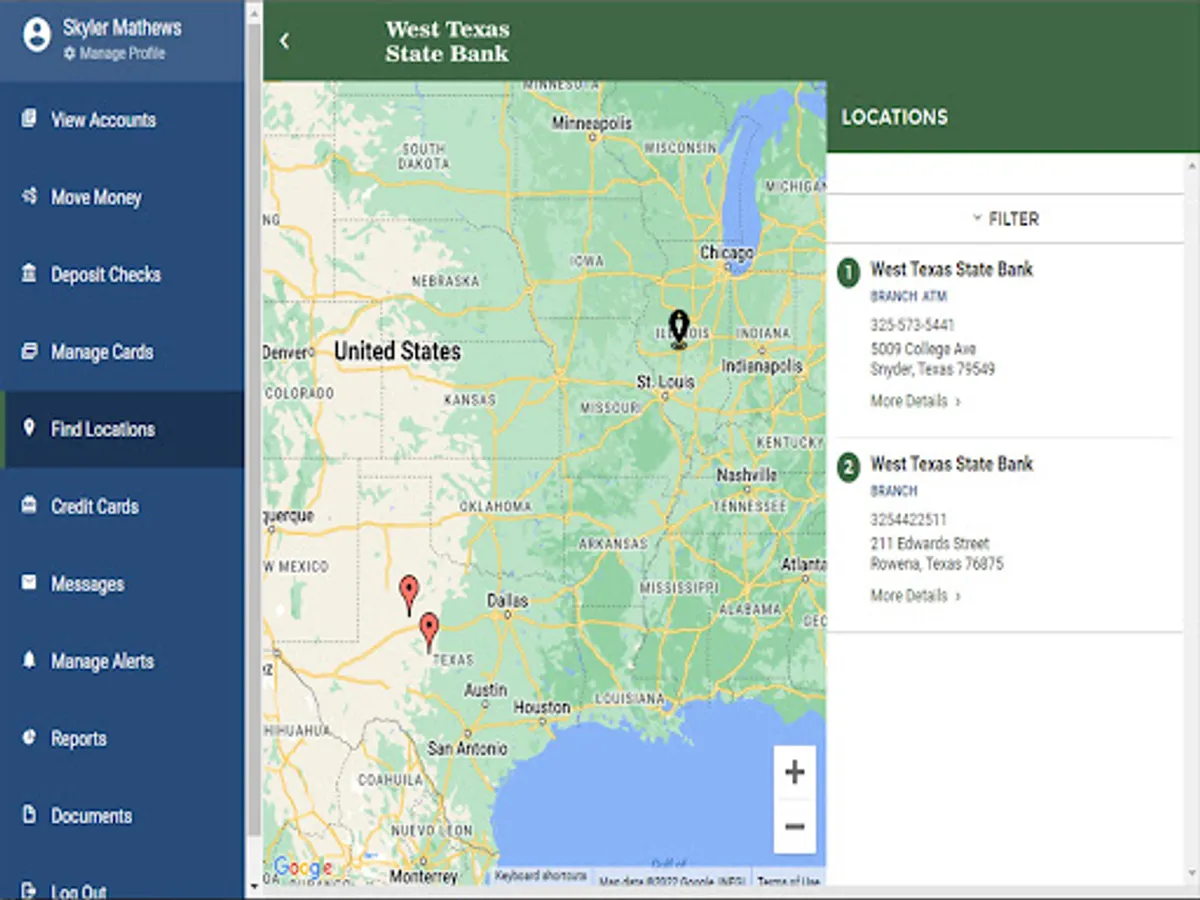Check Messages from the sidebar

coord(89,584)
